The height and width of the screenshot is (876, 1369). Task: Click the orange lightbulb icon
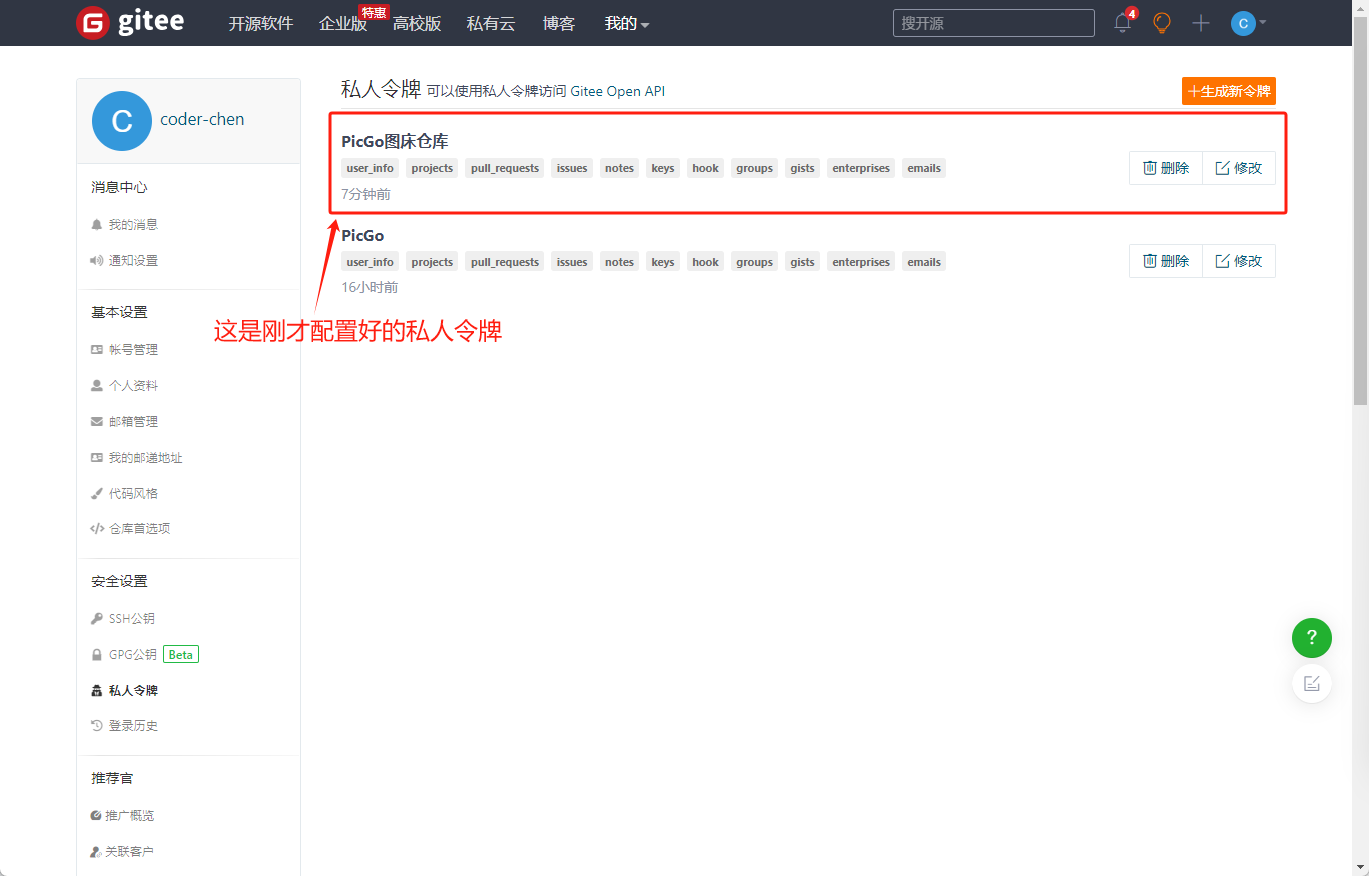(x=1161, y=23)
